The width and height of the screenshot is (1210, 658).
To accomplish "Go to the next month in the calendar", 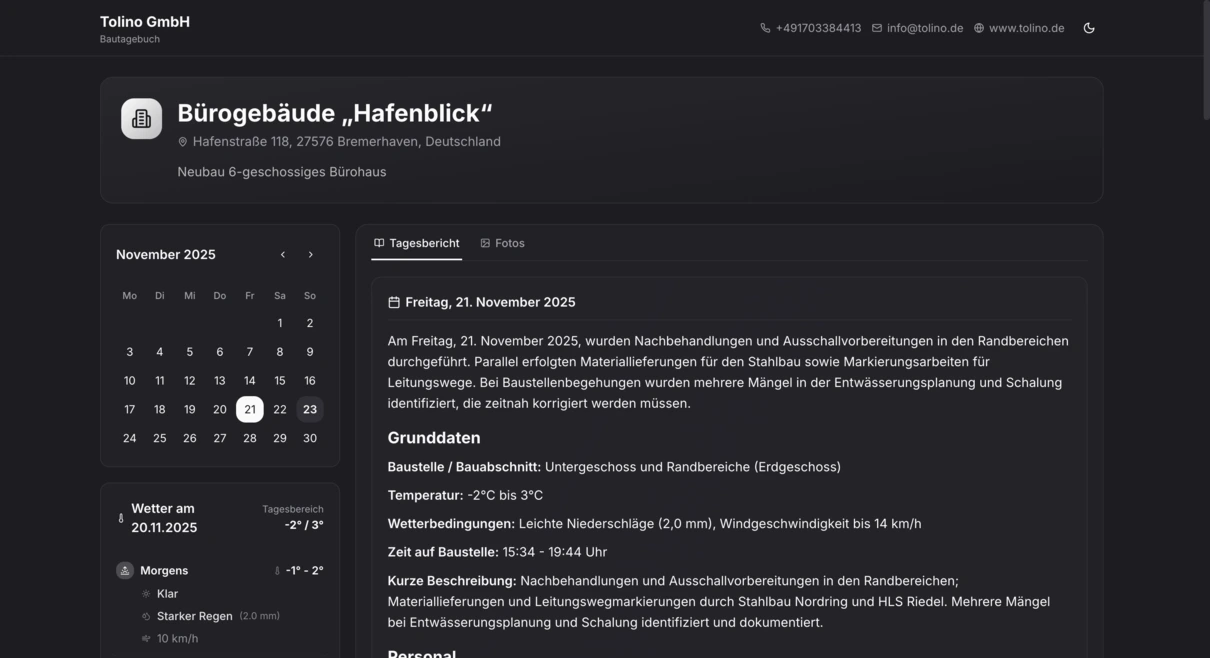I will (x=310, y=254).
